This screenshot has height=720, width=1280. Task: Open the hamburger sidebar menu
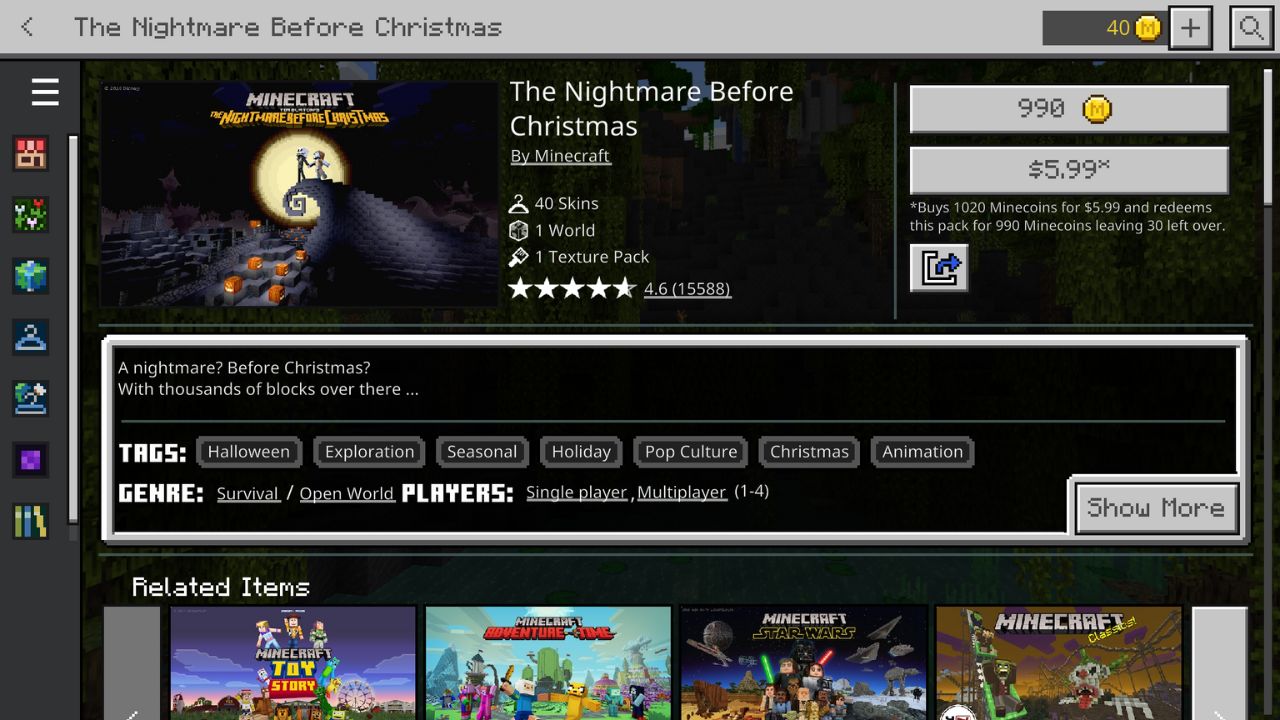45,93
